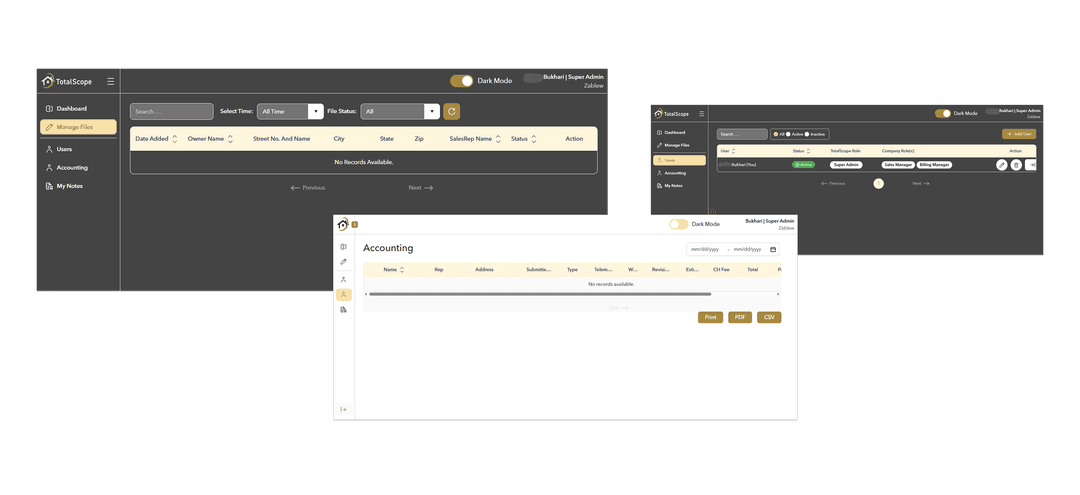This screenshot has width=1080, height=495.
Task: Sort by SalesRep Name column arrows
Action: (498, 138)
